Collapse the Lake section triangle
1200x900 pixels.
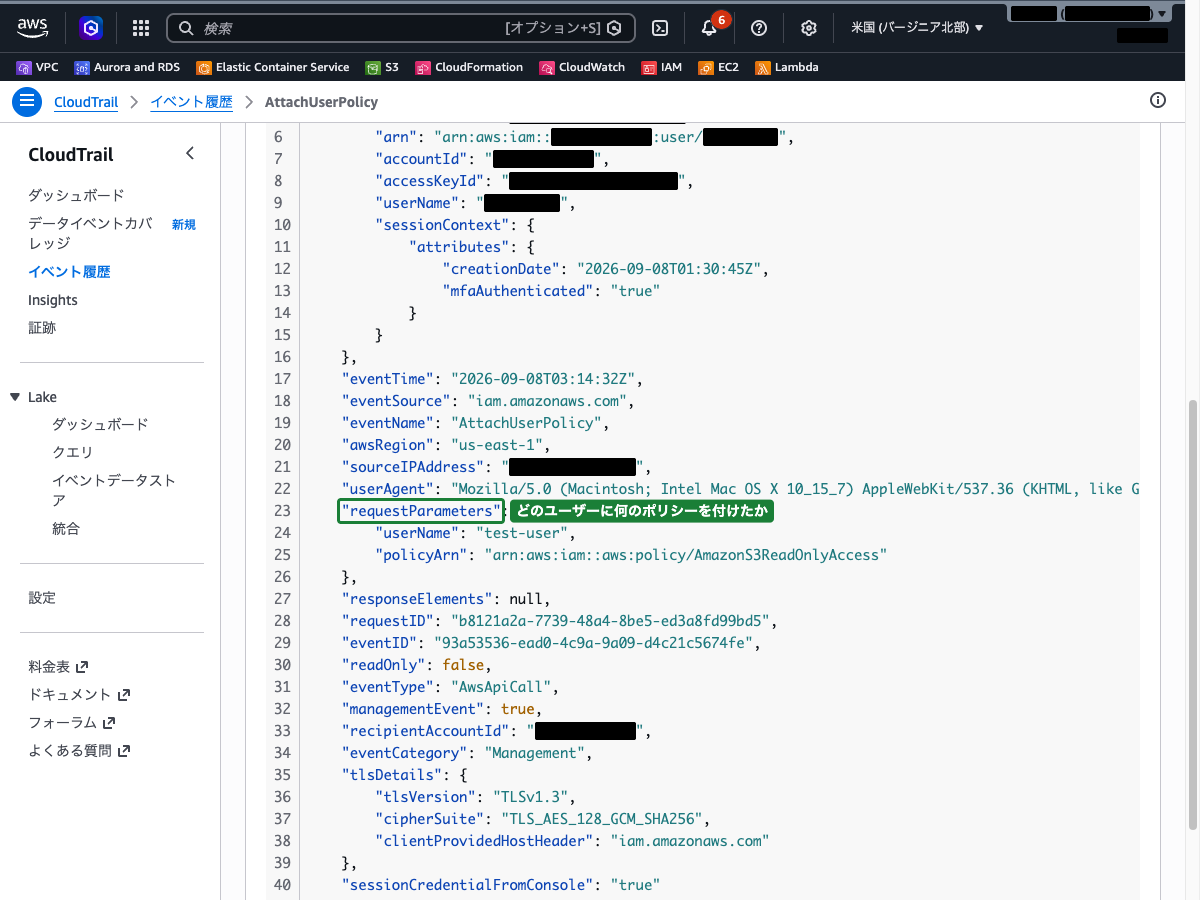coord(14,397)
